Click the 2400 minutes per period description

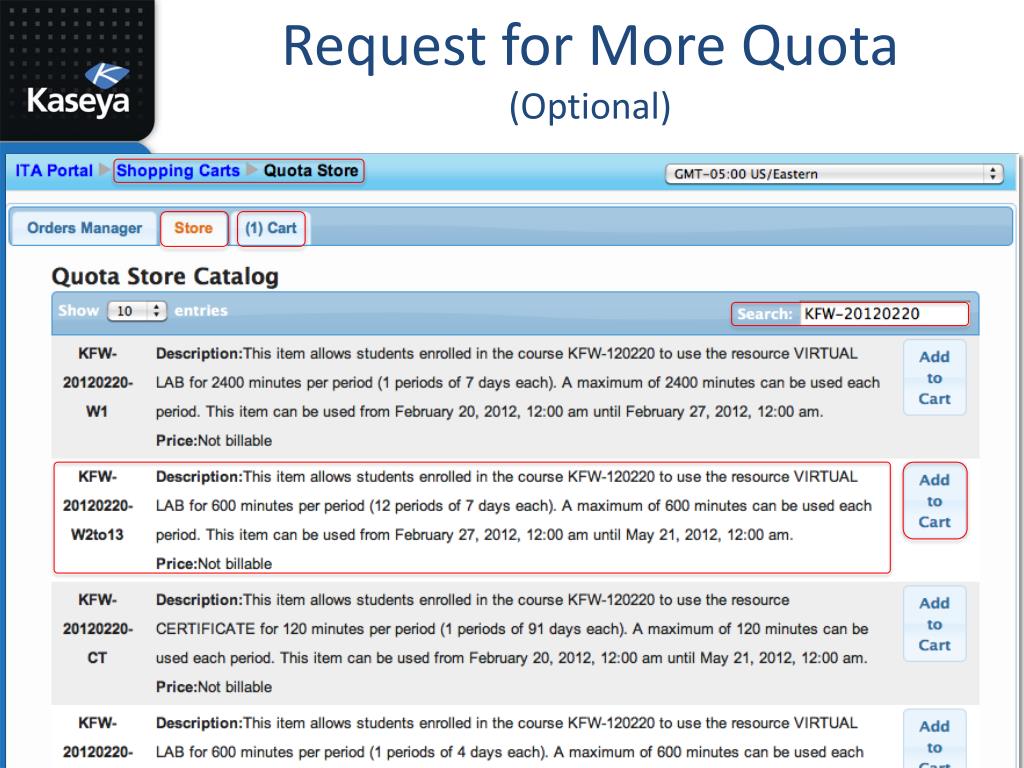[518, 383]
